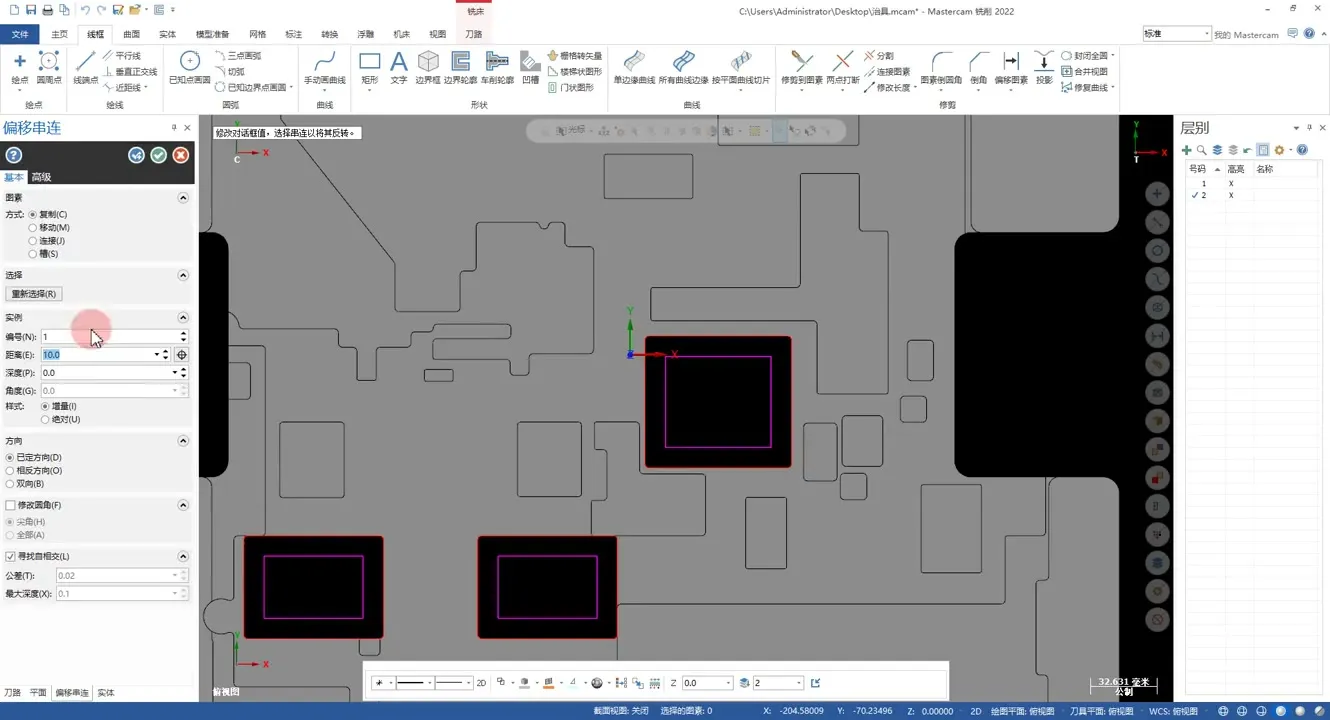Switch to the 曲面 ribbon tab
The width and height of the screenshot is (1330, 720).
coord(131,34)
